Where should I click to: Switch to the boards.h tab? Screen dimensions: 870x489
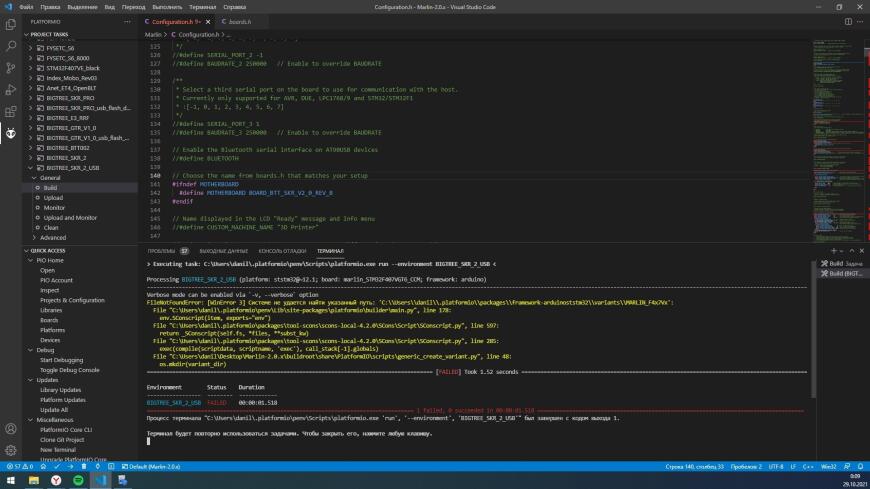click(240, 22)
